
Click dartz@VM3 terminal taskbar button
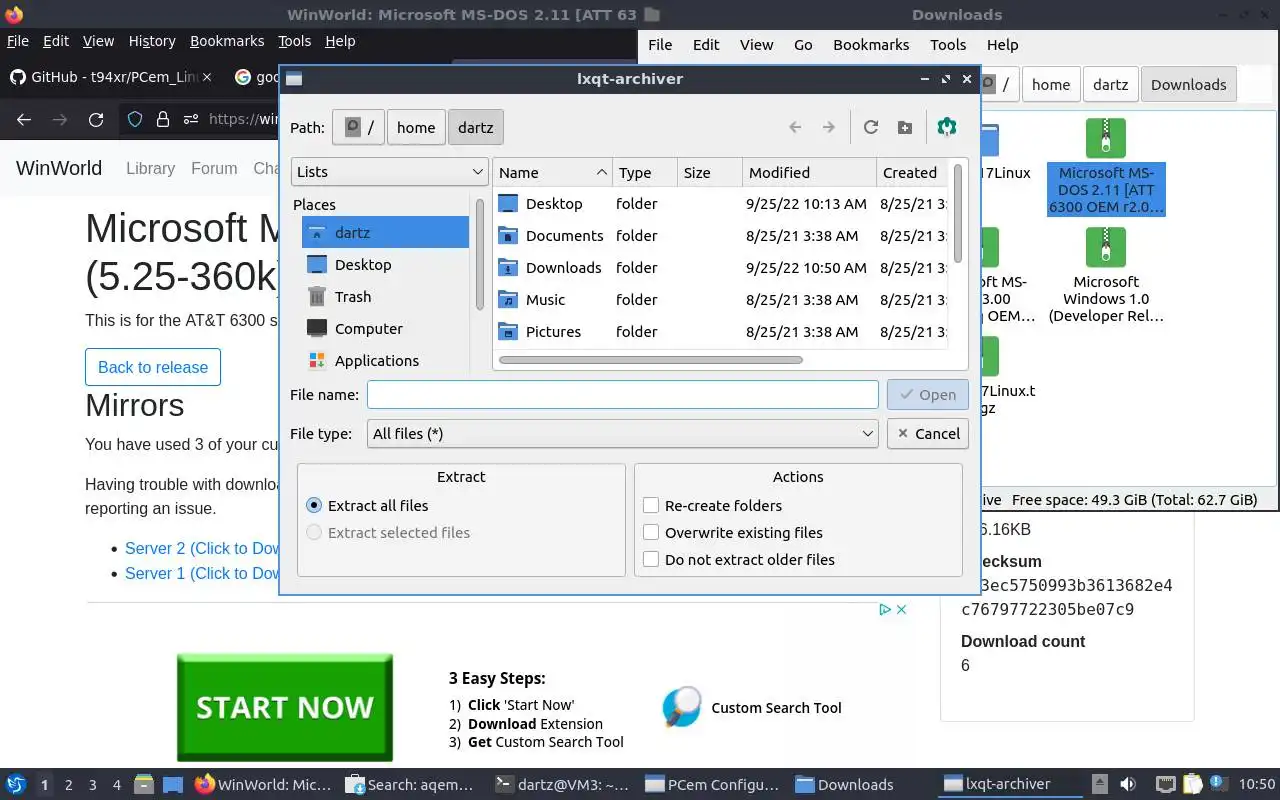pyautogui.click(x=563, y=784)
